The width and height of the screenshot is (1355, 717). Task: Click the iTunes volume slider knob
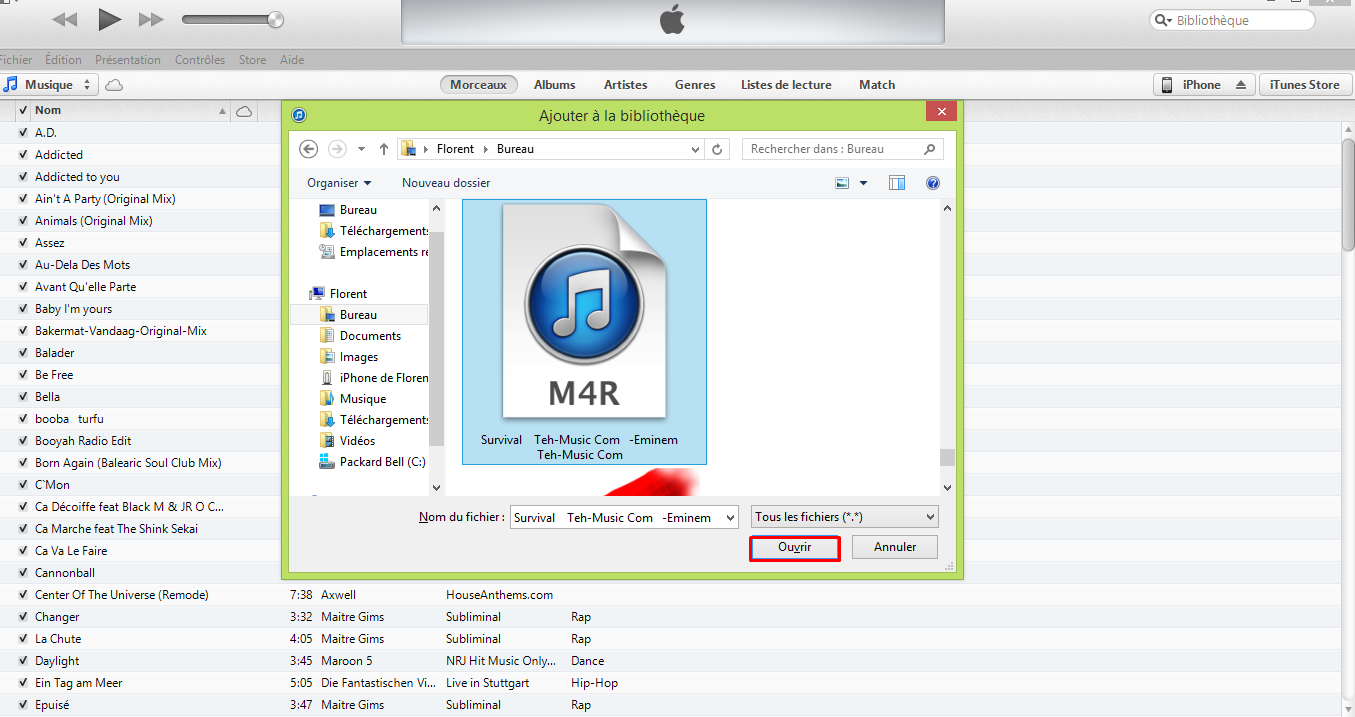click(277, 19)
